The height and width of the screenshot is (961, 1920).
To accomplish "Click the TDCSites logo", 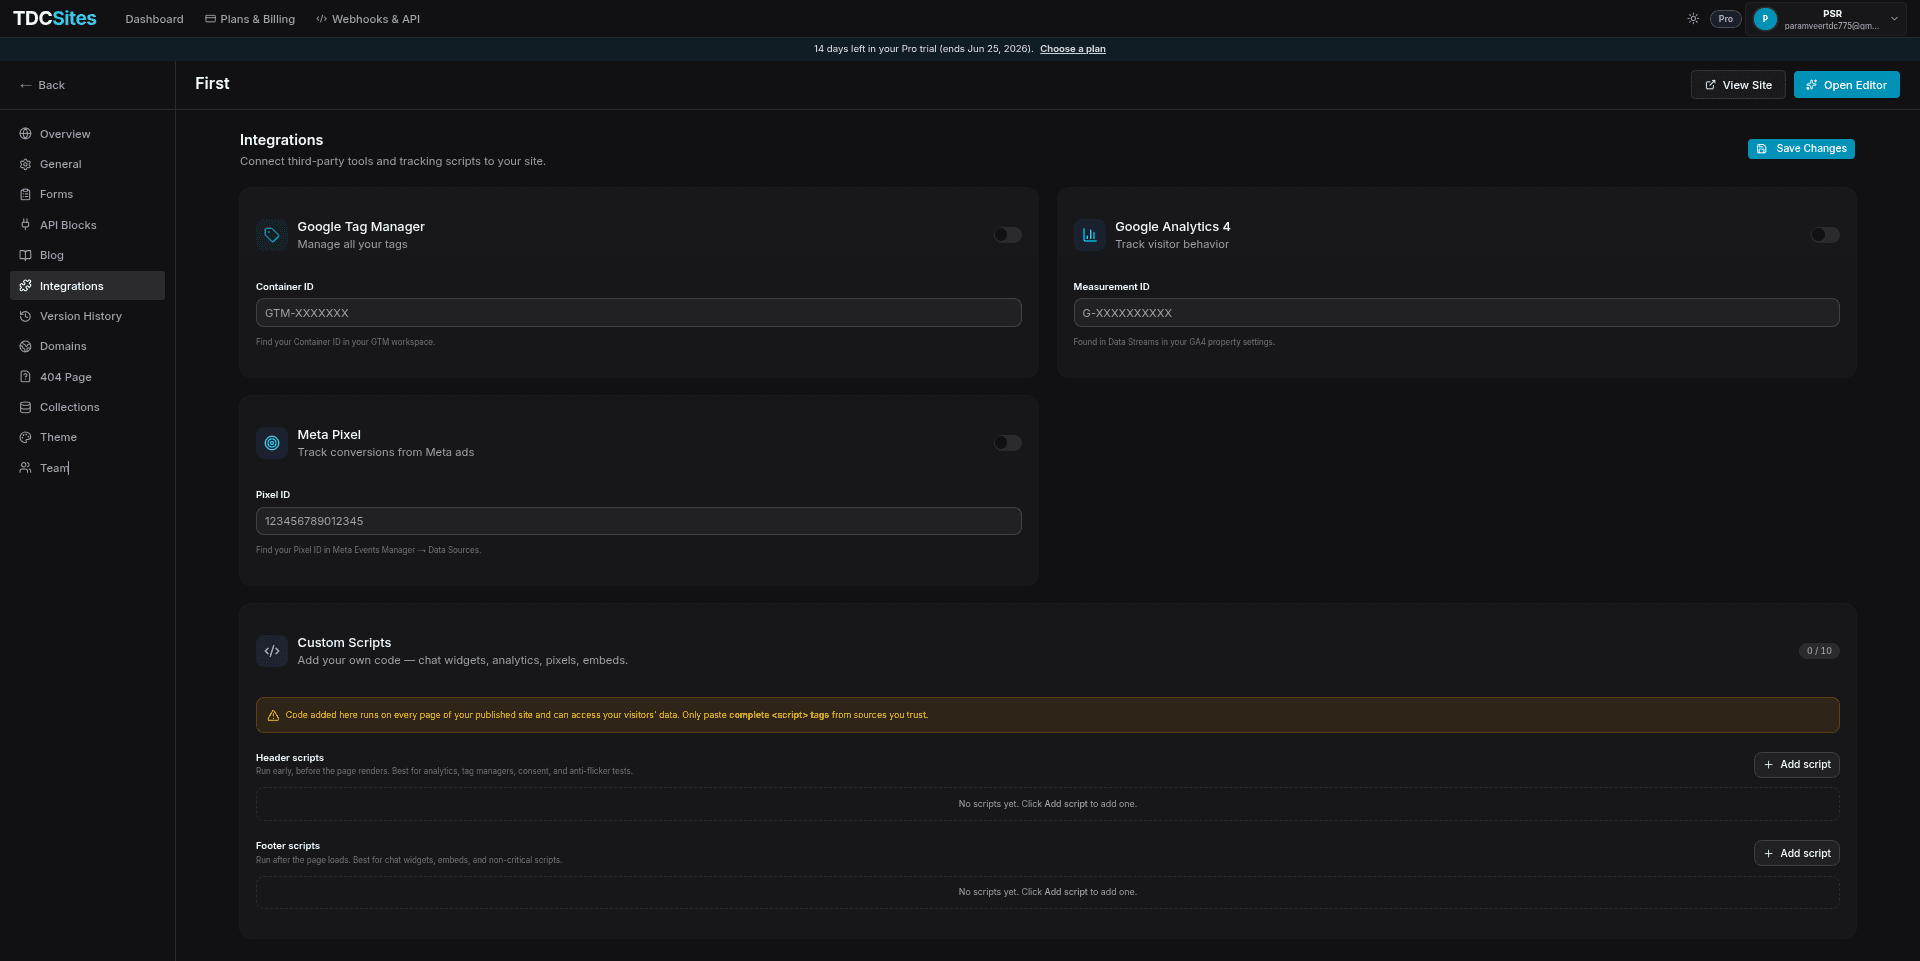I will (x=55, y=19).
